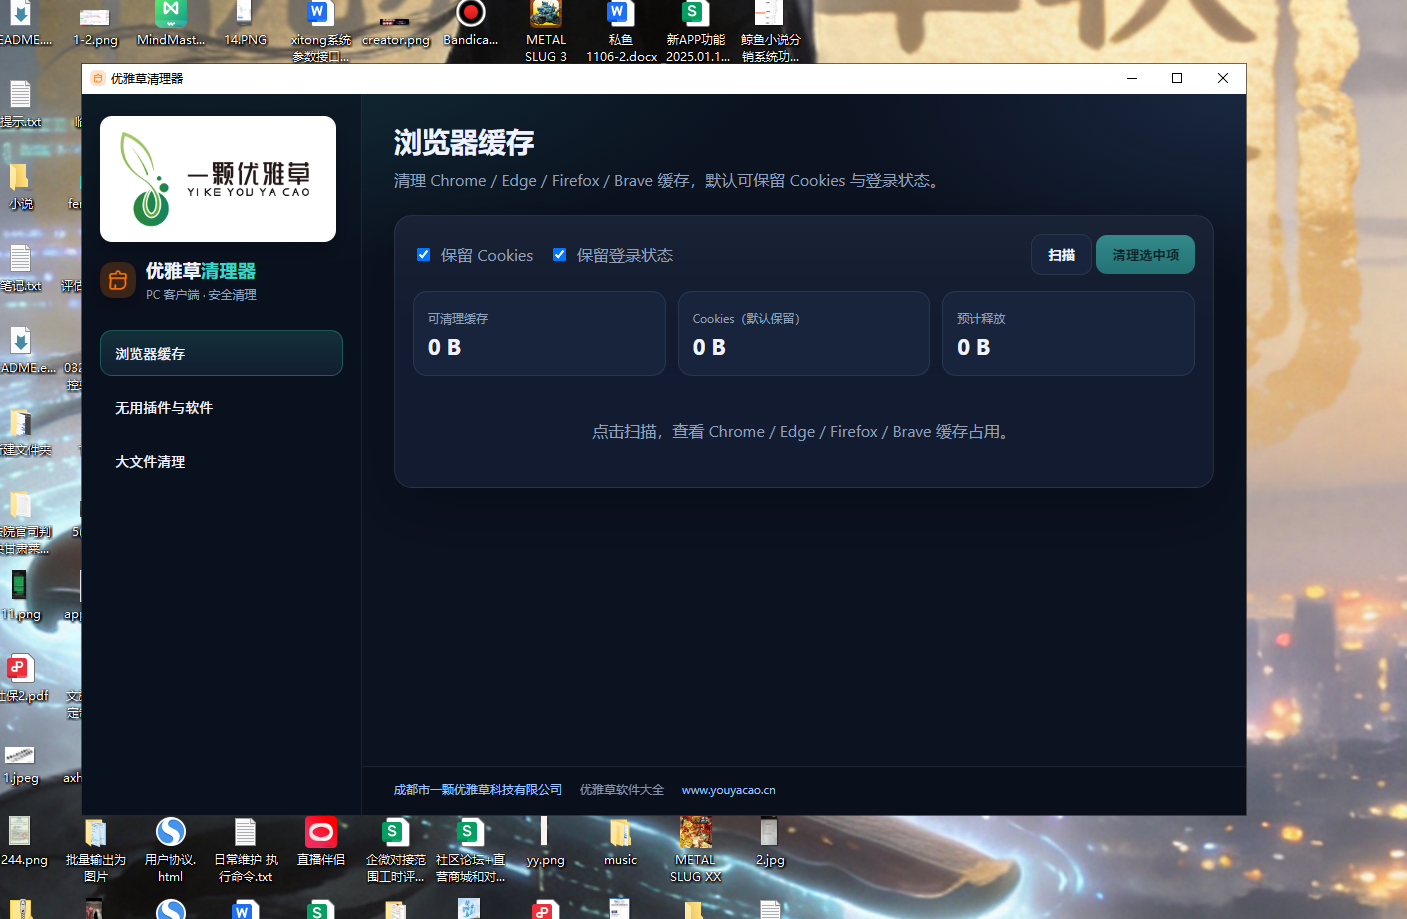
Task: Select the 日常维护 执行命令.txt file
Action: [x=245, y=849]
